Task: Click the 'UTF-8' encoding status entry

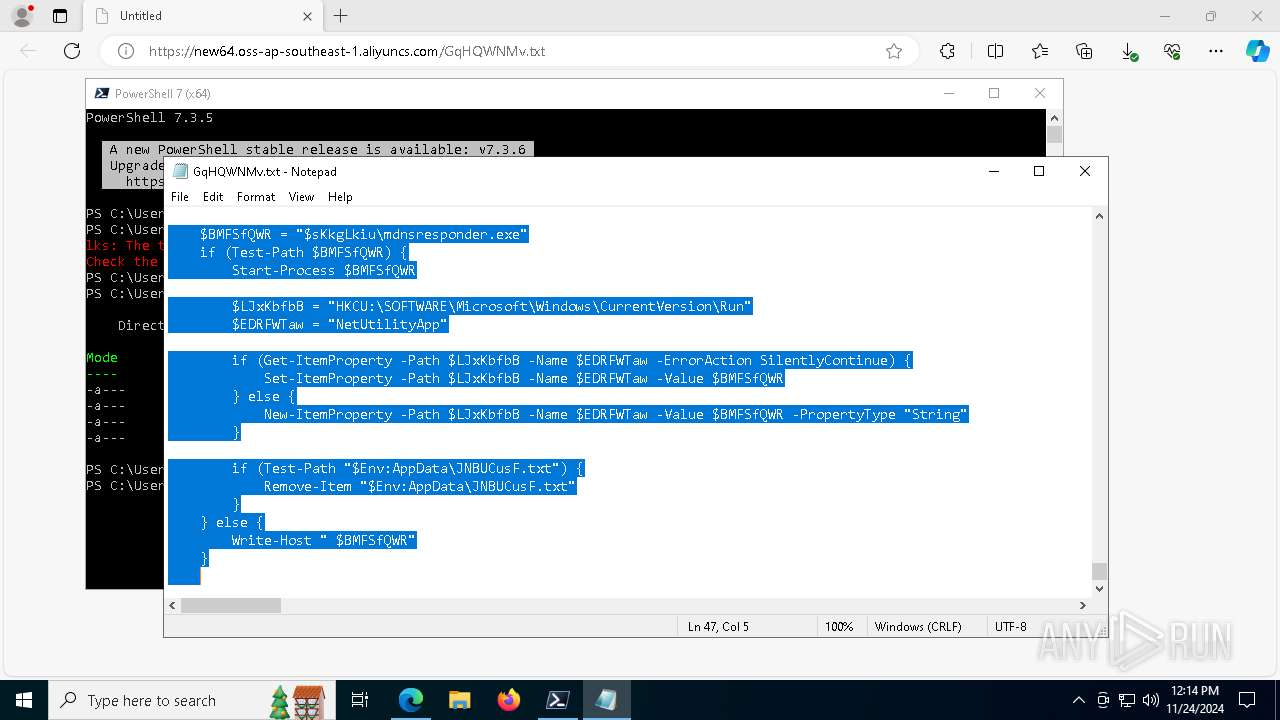Action: [1011, 626]
